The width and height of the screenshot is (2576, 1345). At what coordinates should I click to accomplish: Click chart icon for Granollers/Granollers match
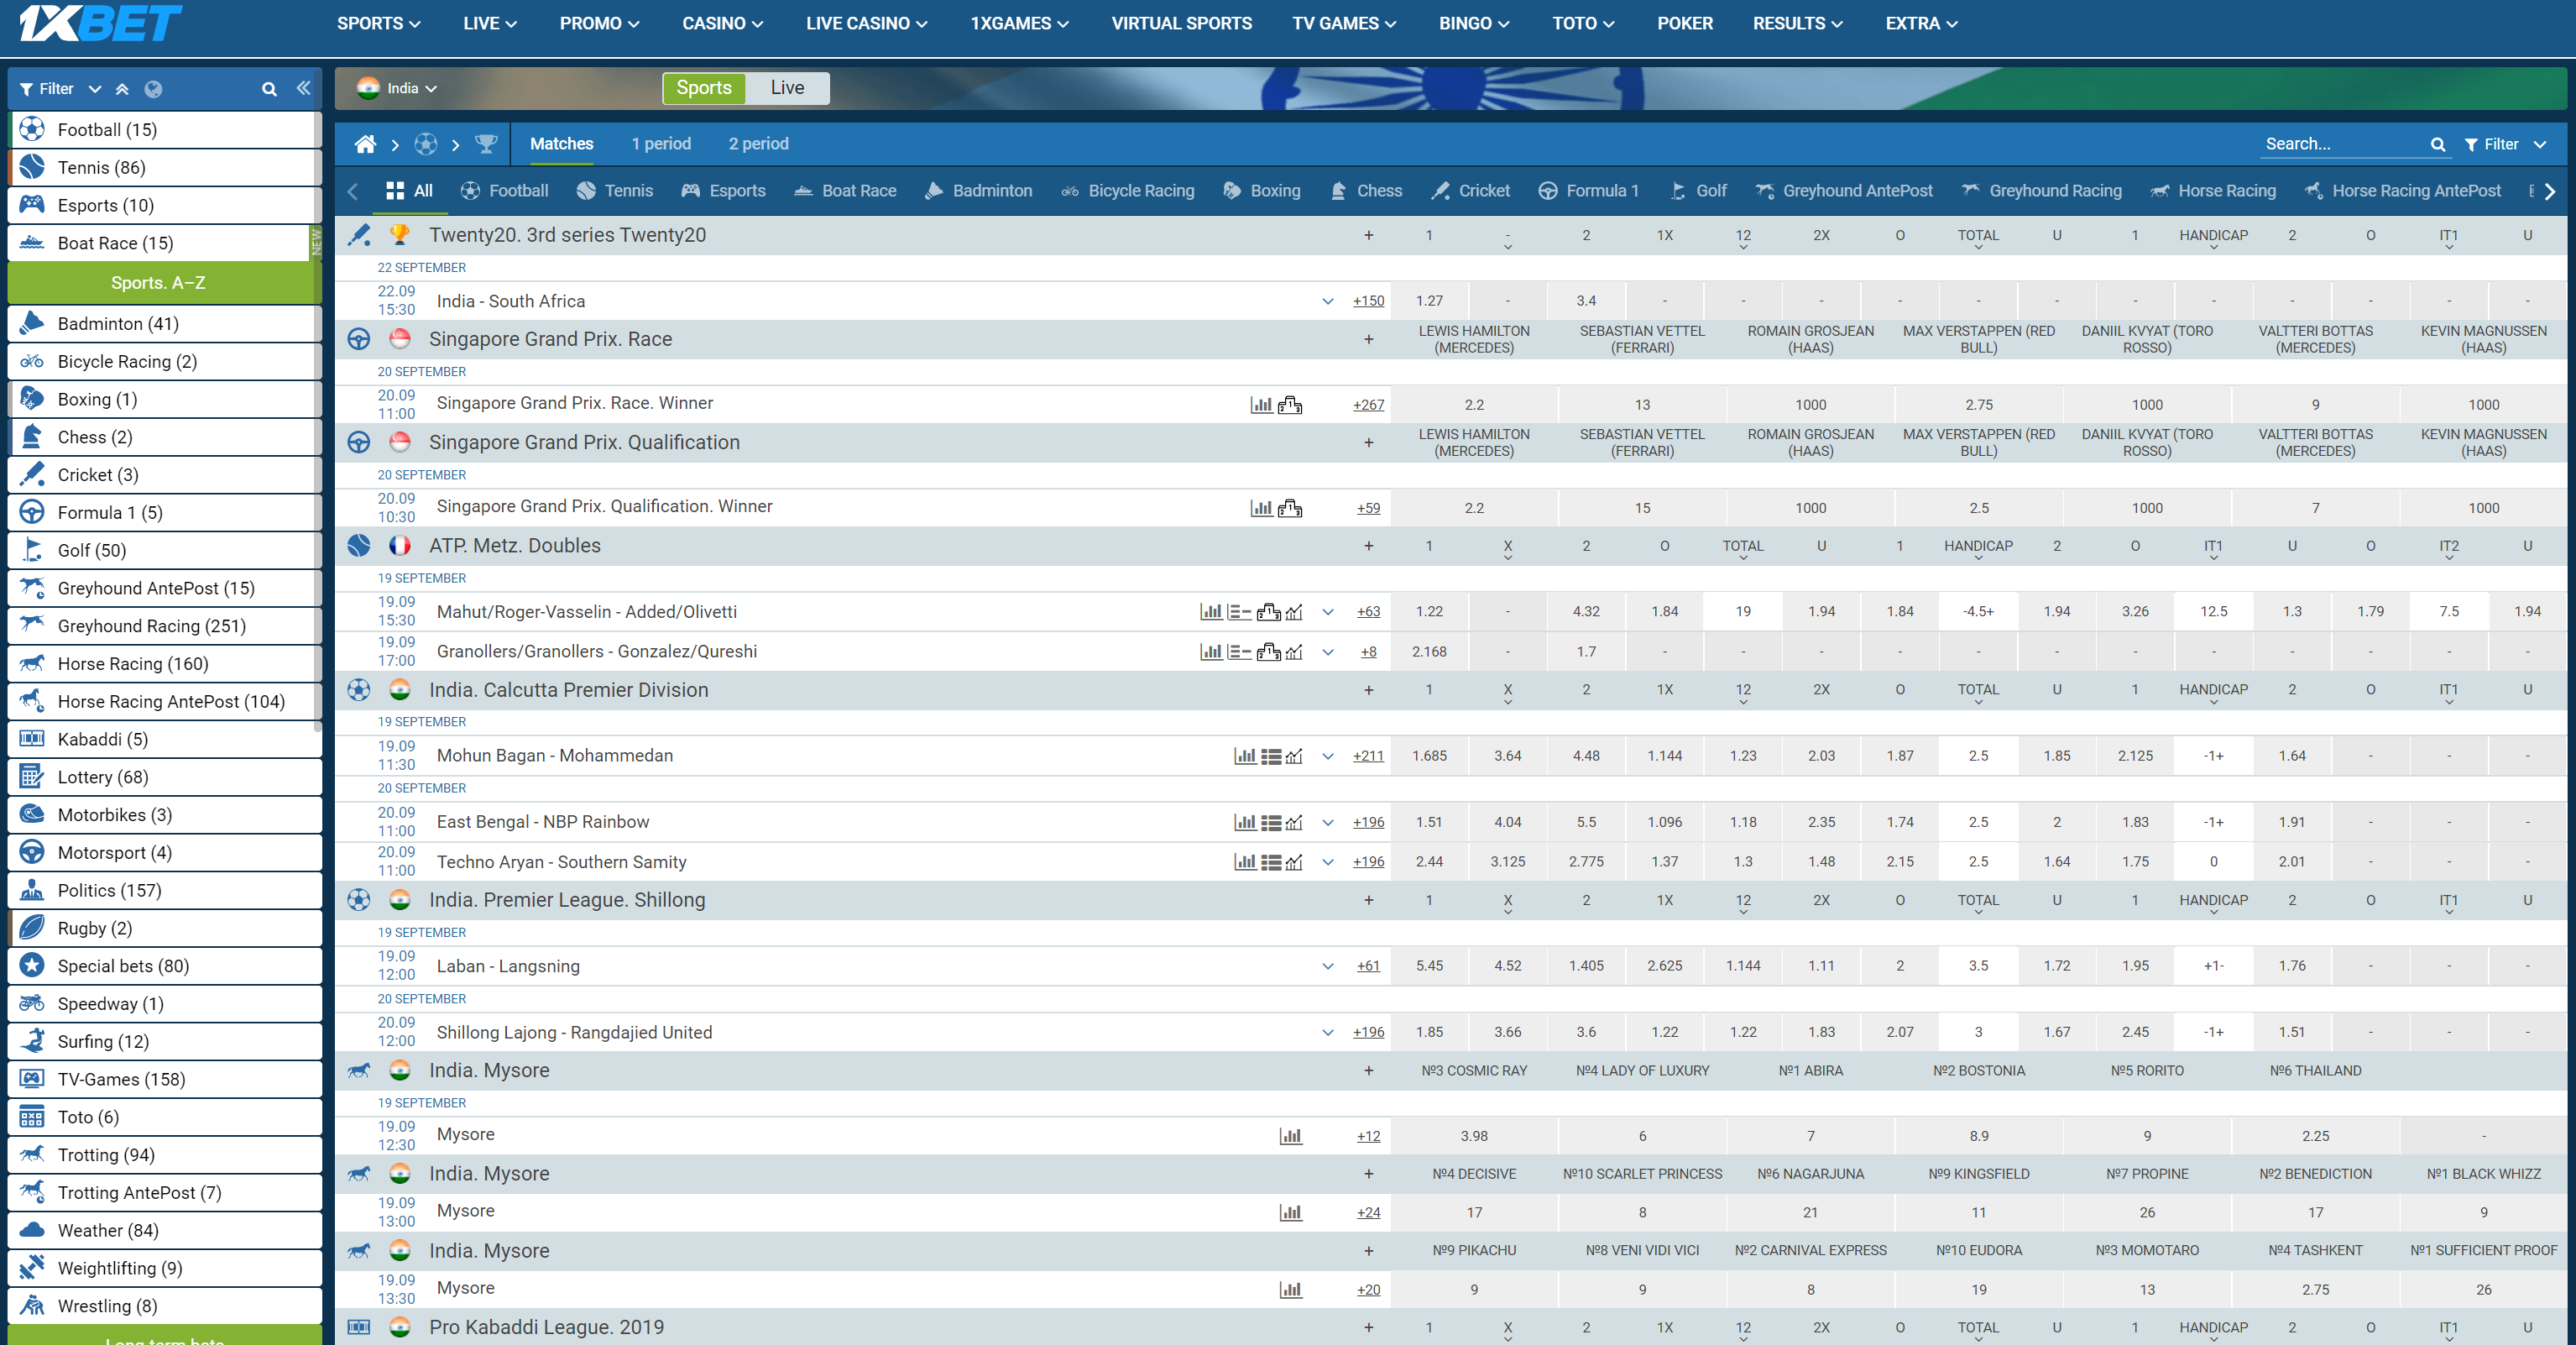coord(1210,652)
